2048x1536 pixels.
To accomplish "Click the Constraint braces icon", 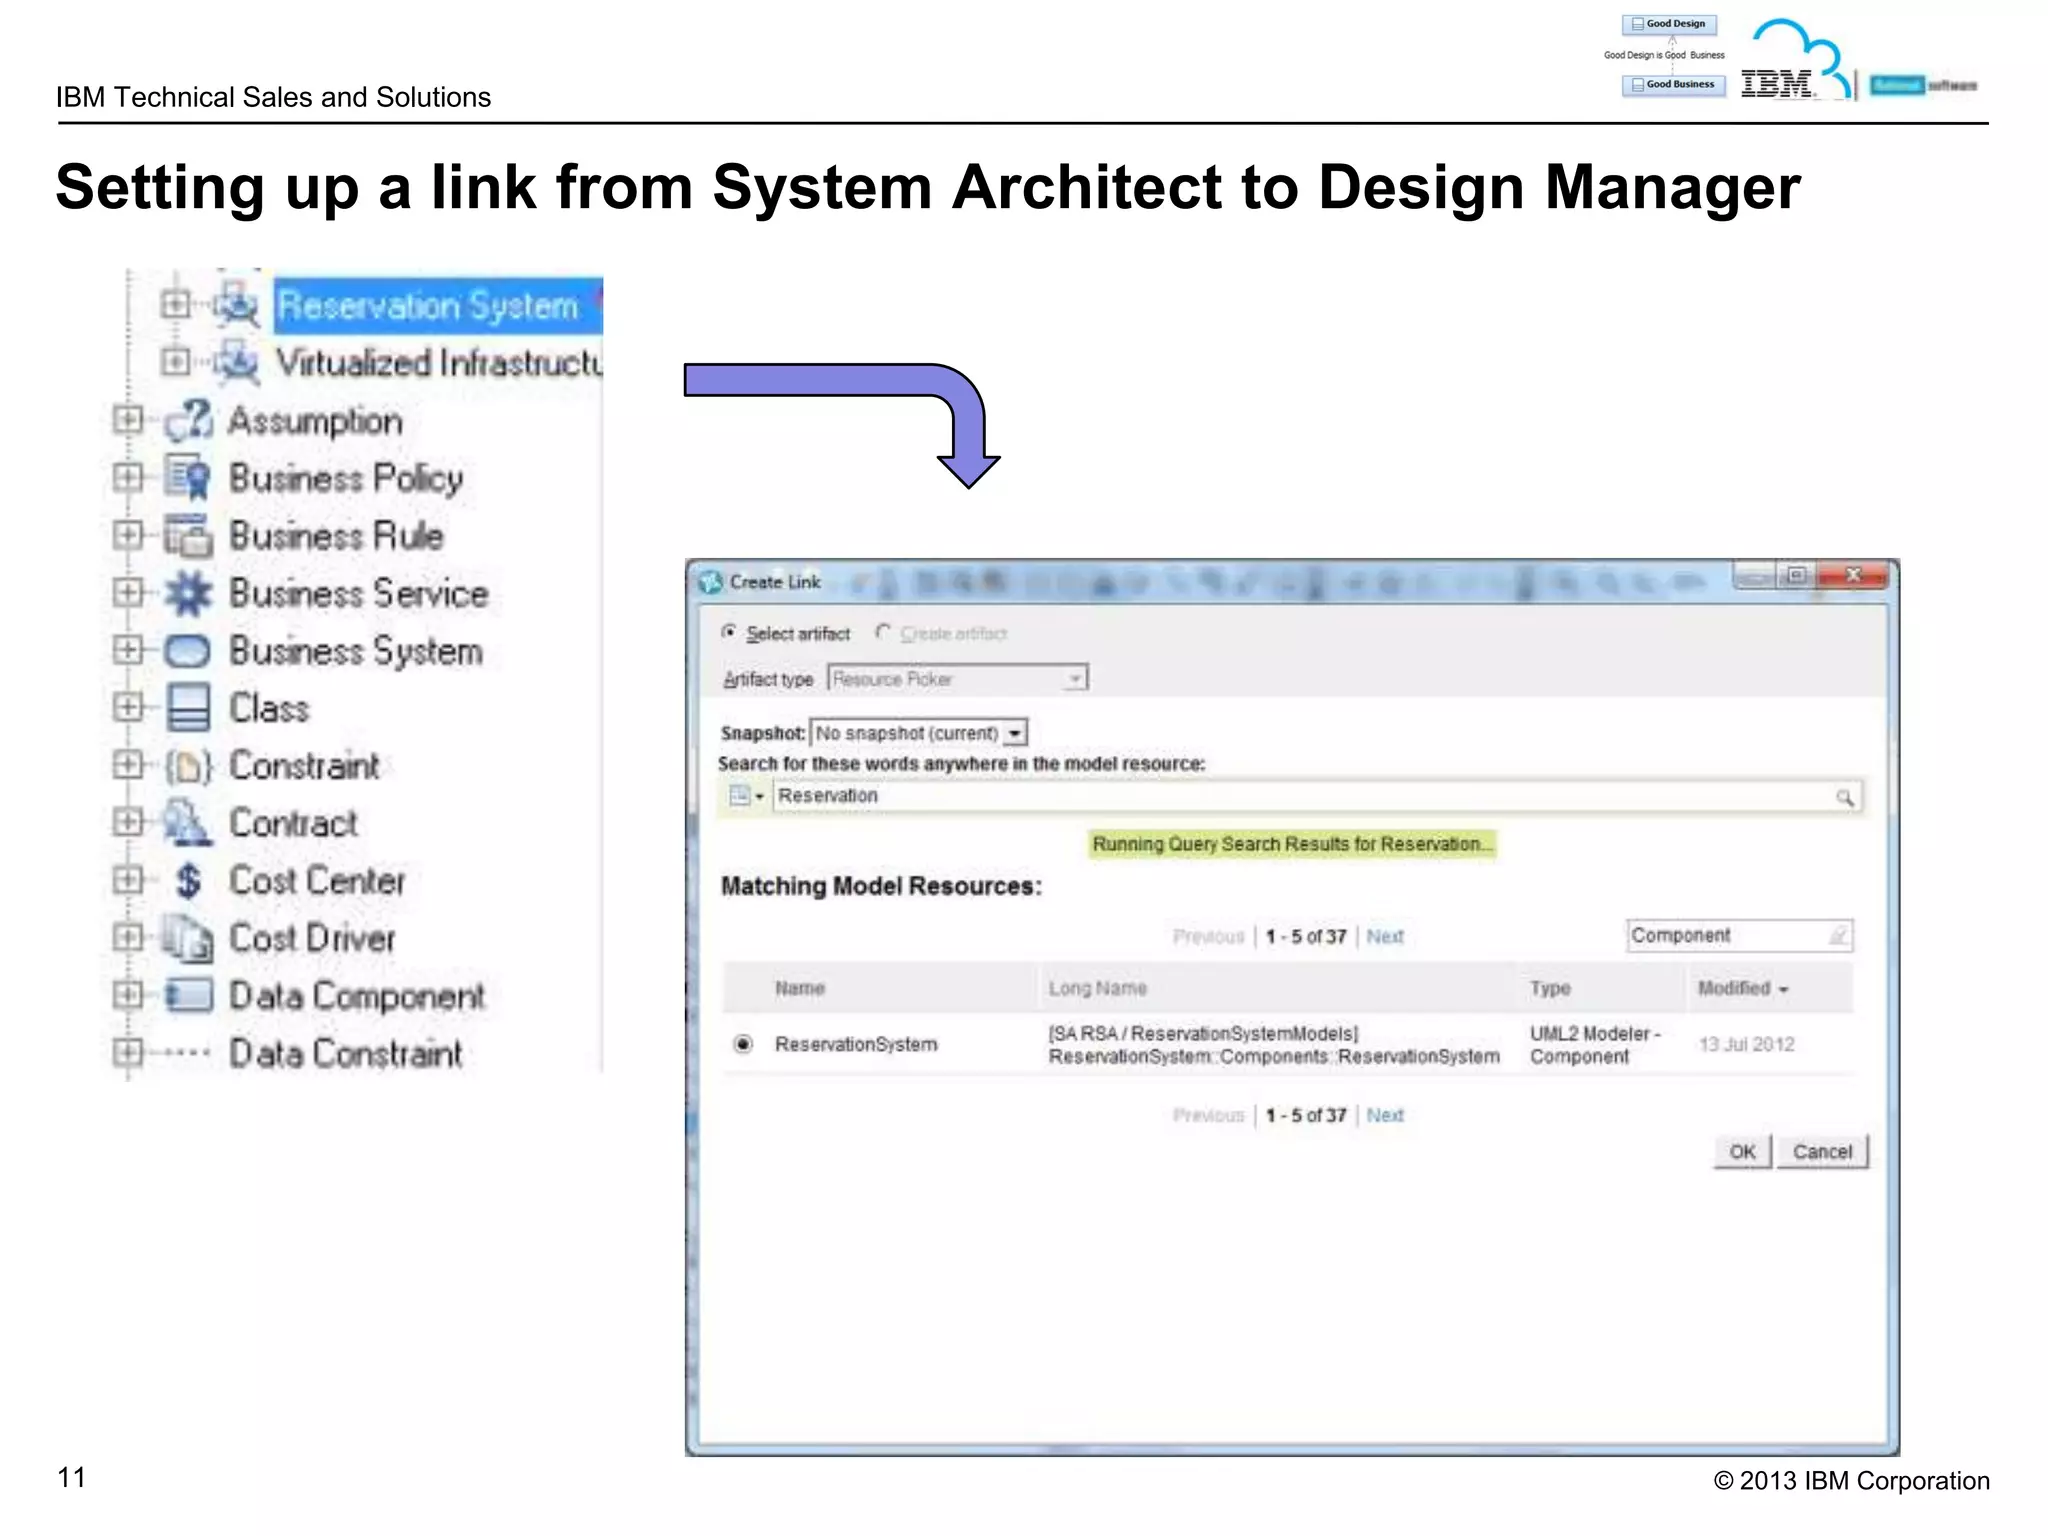I will (x=189, y=766).
